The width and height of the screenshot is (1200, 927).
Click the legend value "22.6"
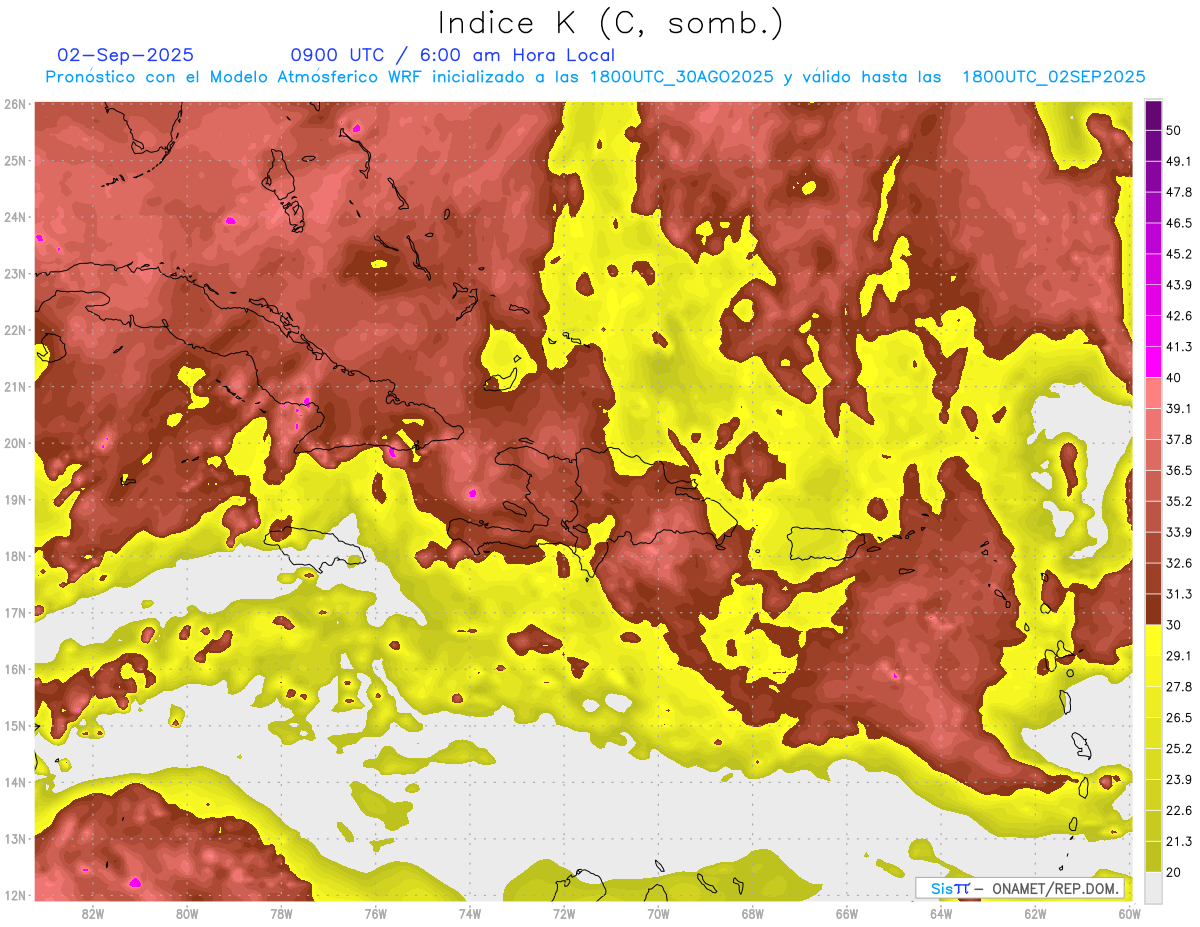point(1179,810)
